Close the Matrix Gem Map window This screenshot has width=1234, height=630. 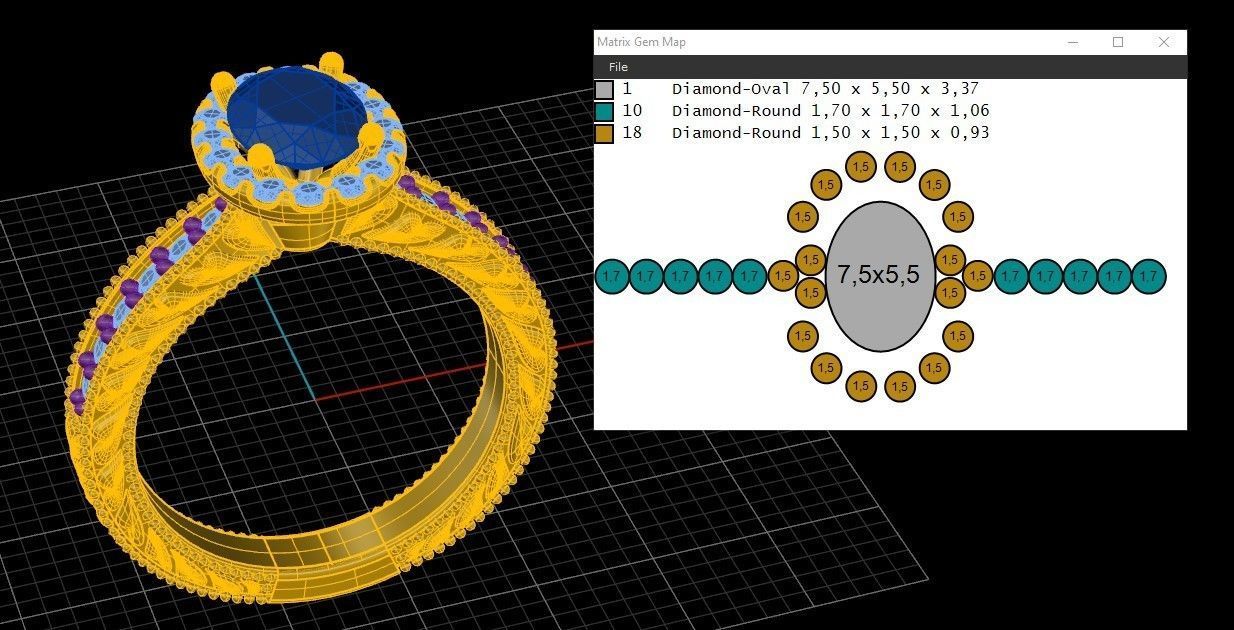pos(1164,42)
